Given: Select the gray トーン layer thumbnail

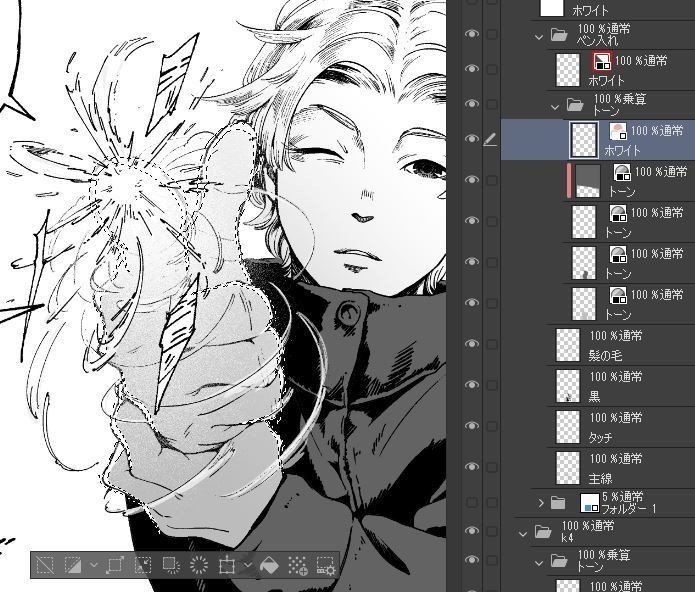Looking at the screenshot, I should (x=588, y=181).
